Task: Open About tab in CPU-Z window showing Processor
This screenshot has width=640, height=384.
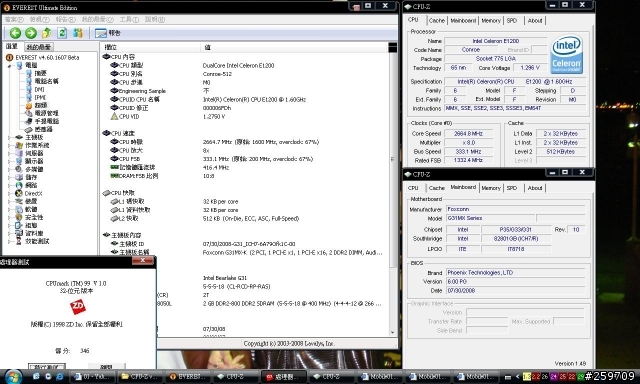Action: pos(535,20)
